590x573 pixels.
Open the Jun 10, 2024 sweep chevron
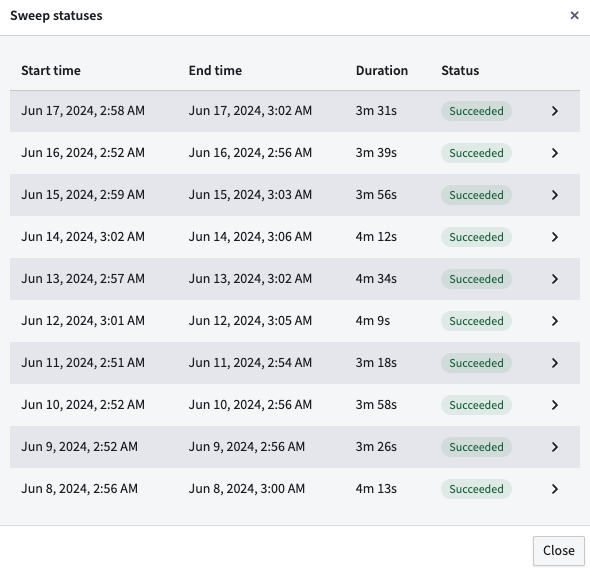click(555, 405)
